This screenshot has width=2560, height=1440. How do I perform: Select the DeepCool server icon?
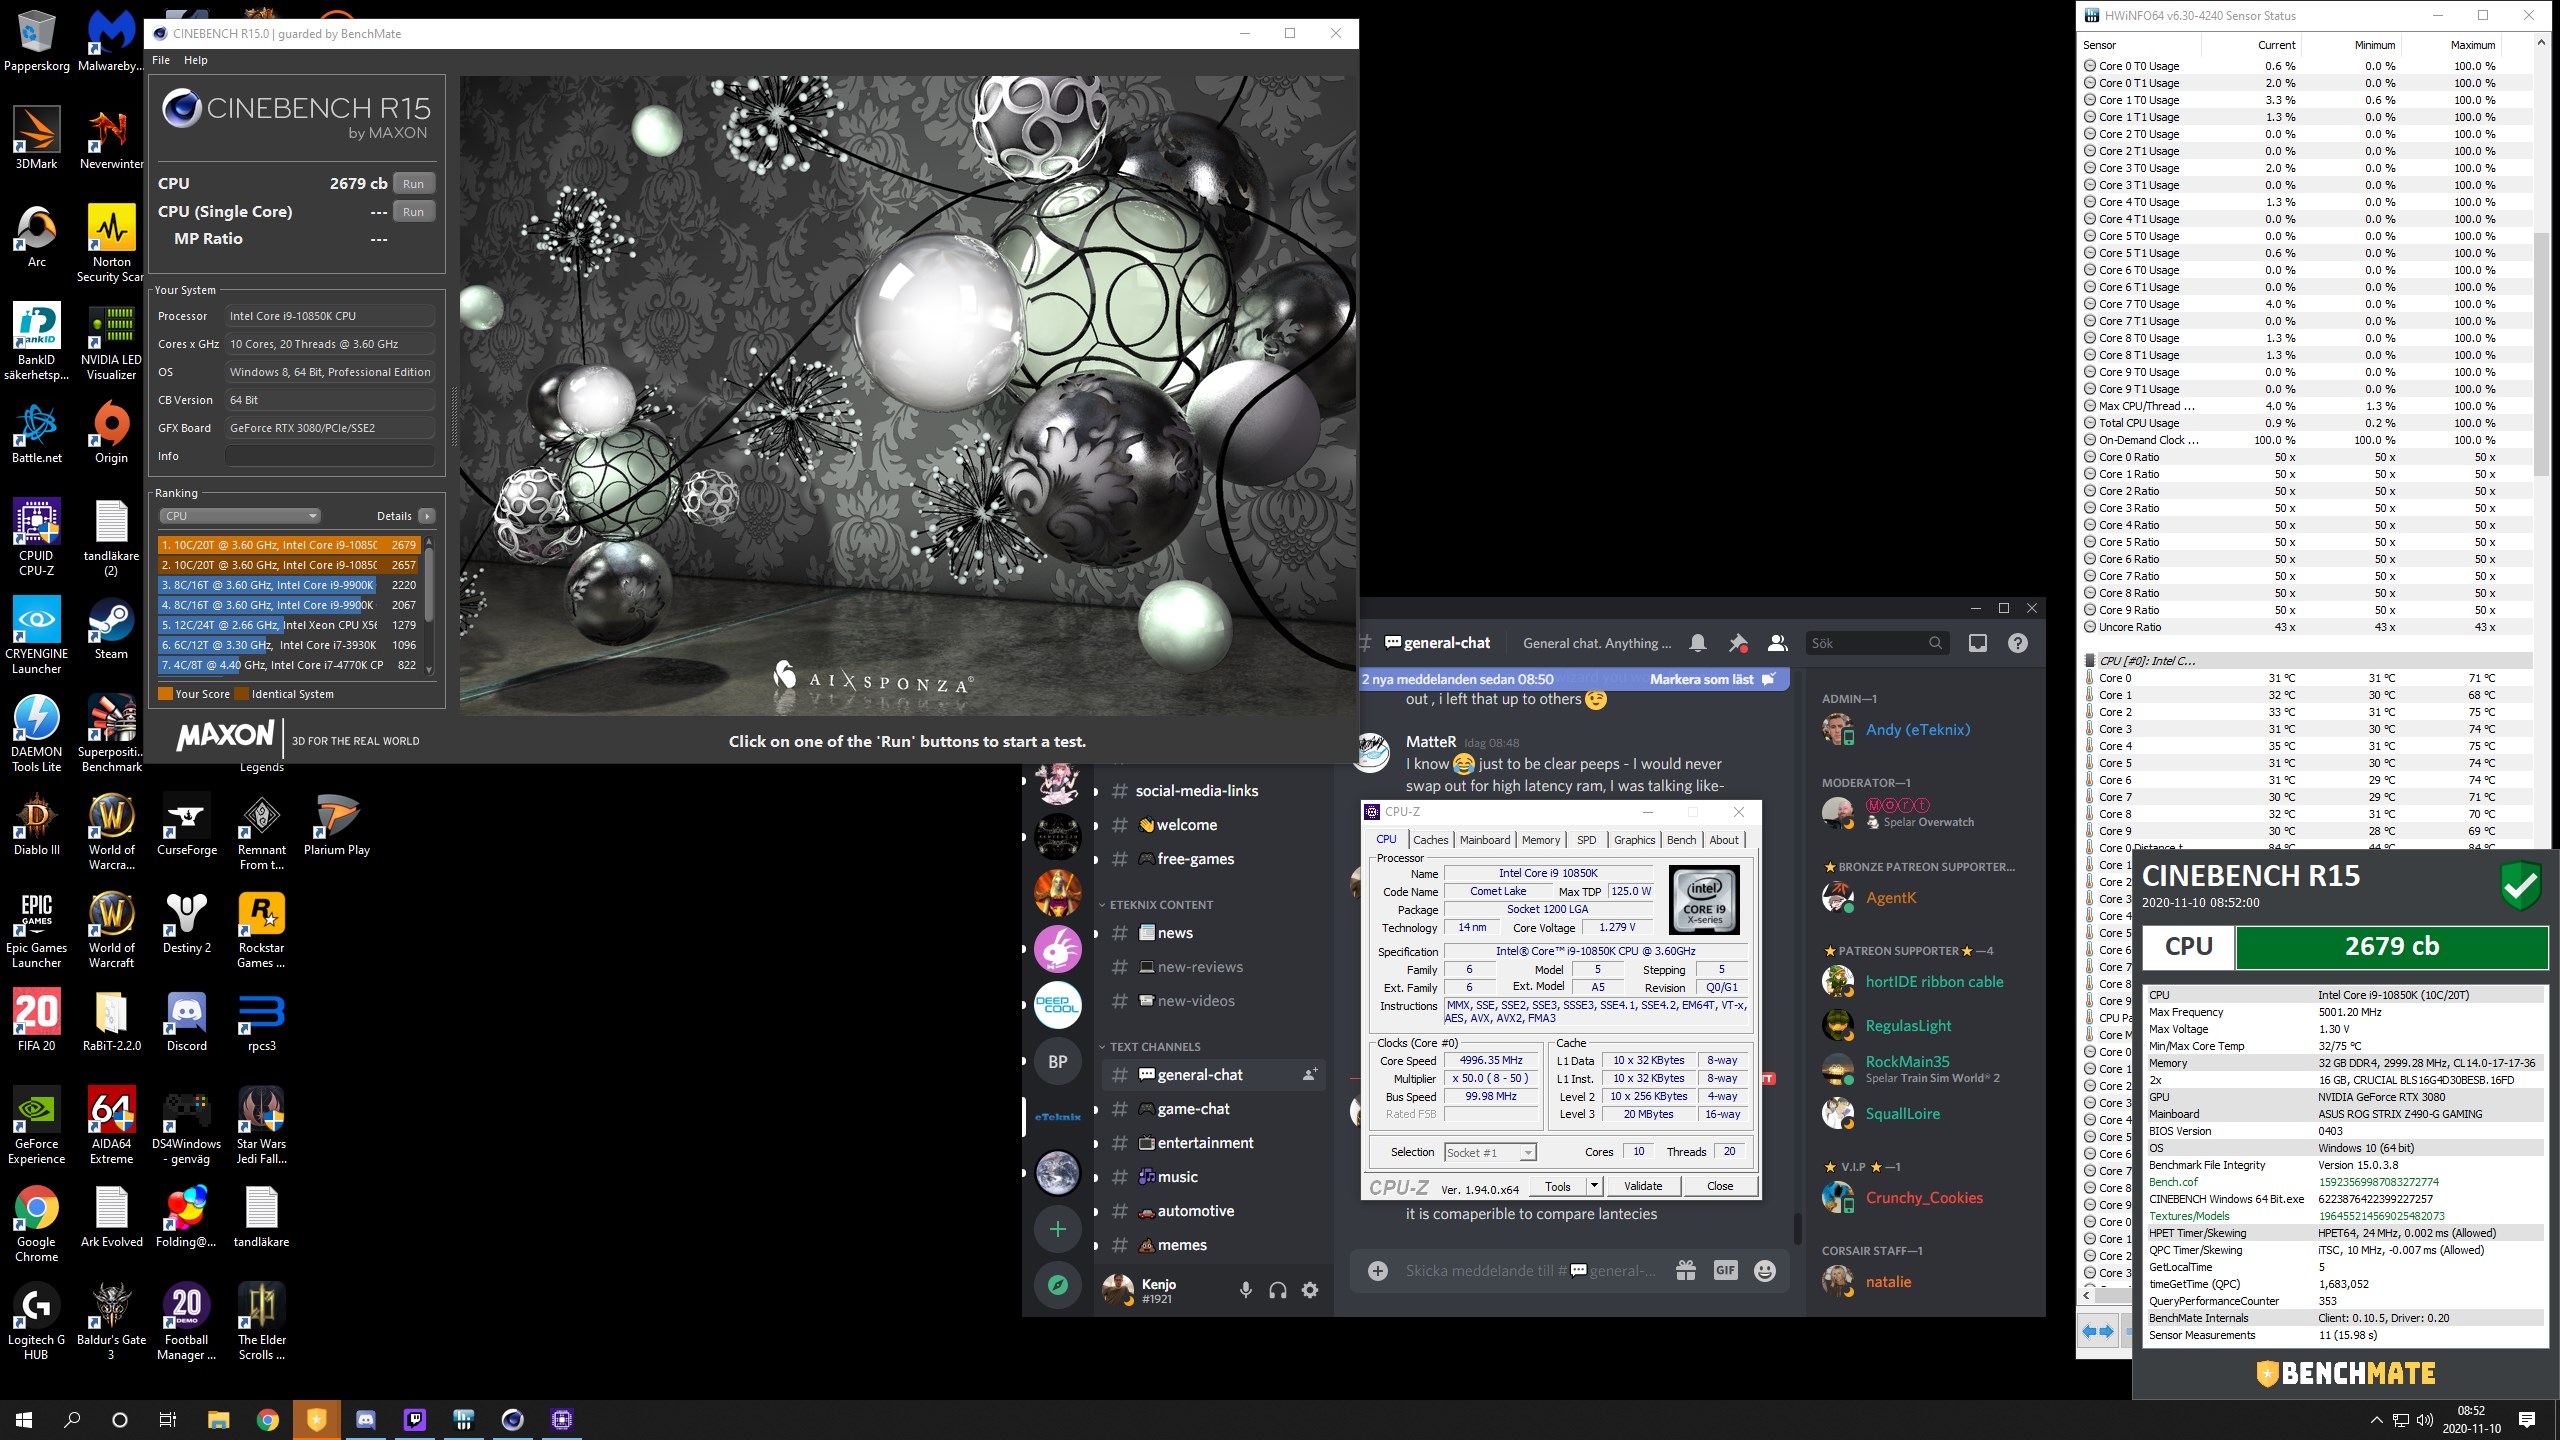click(1058, 1005)
